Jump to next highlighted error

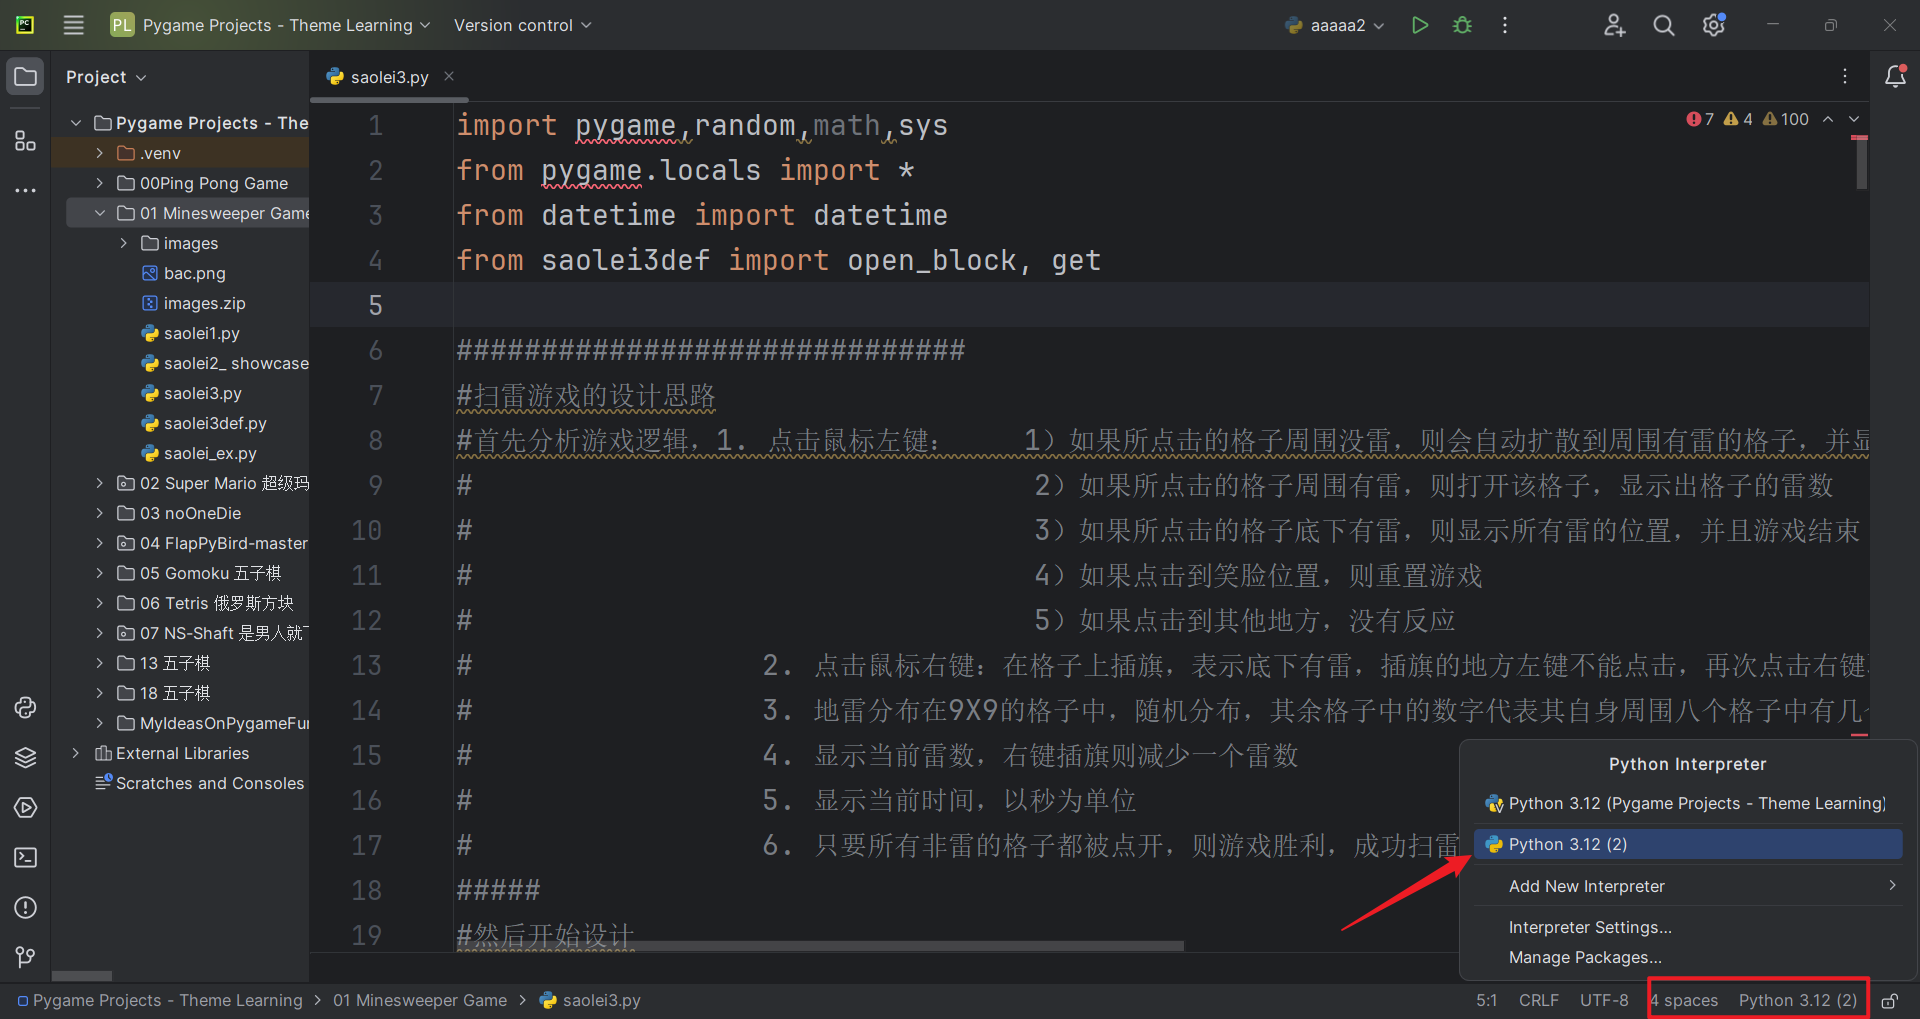1854,119
